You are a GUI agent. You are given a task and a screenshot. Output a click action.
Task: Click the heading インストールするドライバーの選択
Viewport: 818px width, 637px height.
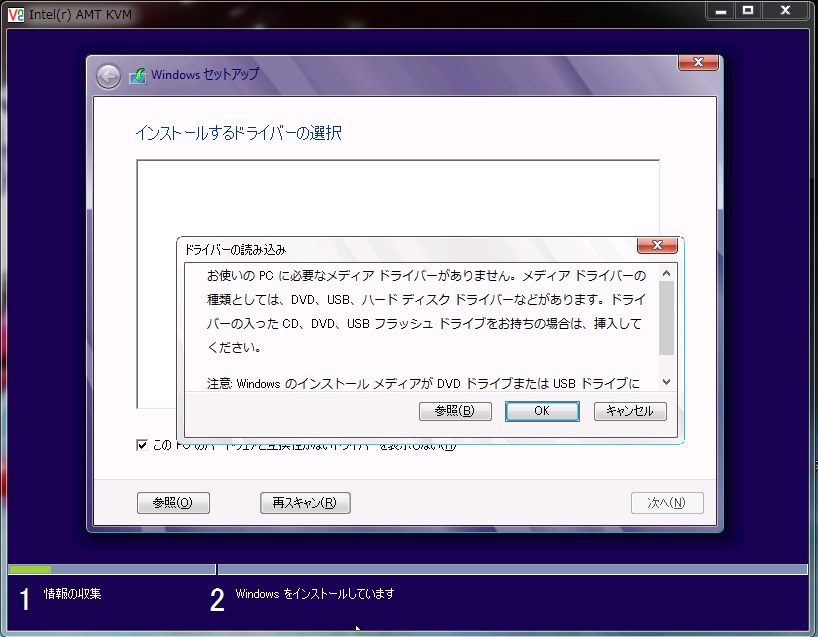coord(238,133)
